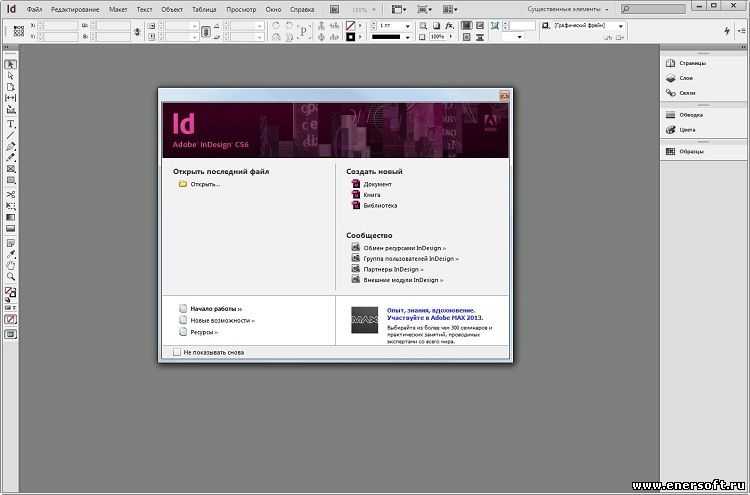The image size is (750, 495).
Task: Select the Selection tool
Action: tap(10, 64)
